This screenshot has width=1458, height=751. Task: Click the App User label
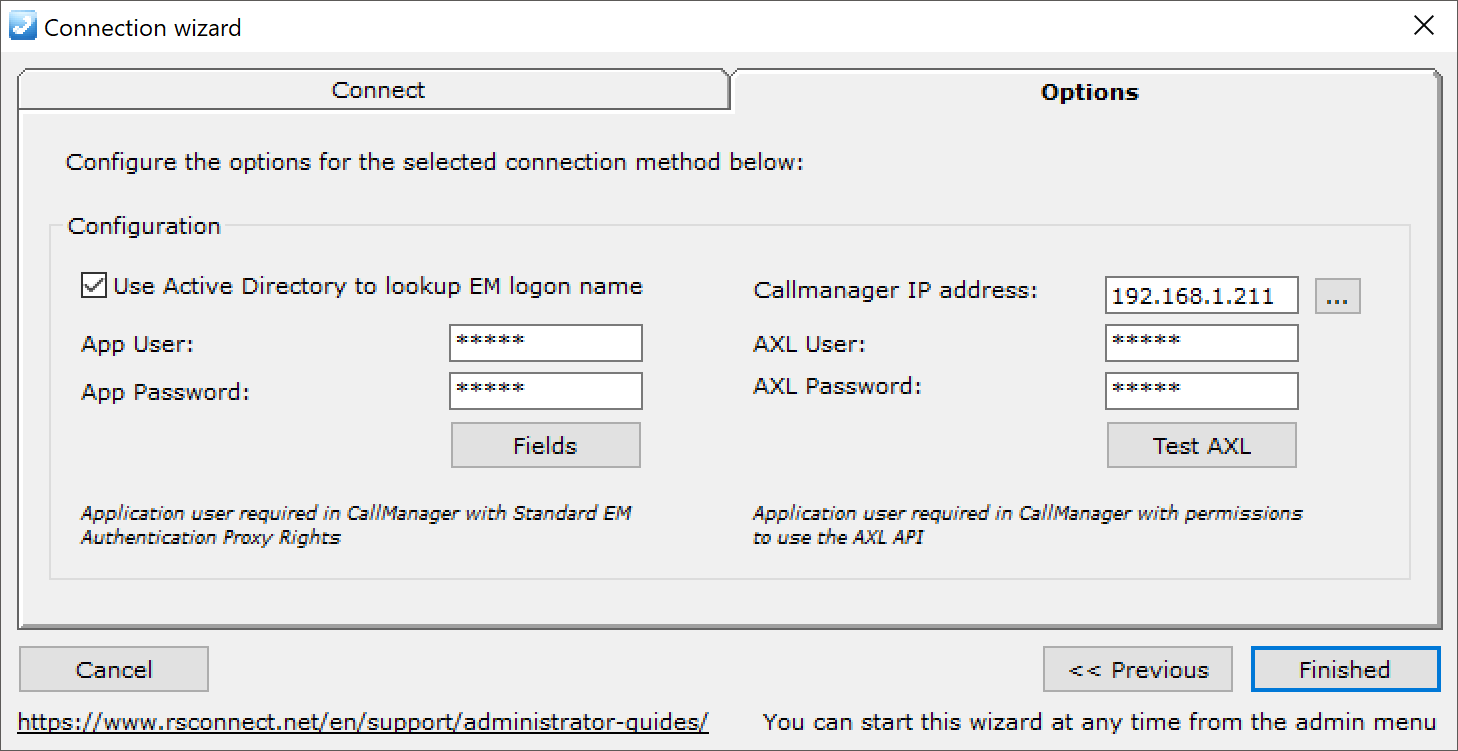137,344
